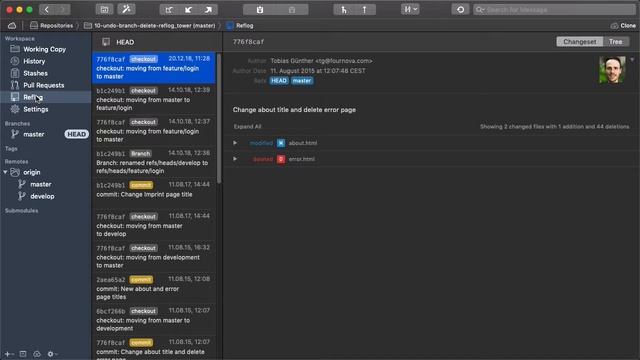The width and height of the screenshot is (640, 360).
Task: Click the cloud icon in sidebar footer
Action: [x=37, y=354]
